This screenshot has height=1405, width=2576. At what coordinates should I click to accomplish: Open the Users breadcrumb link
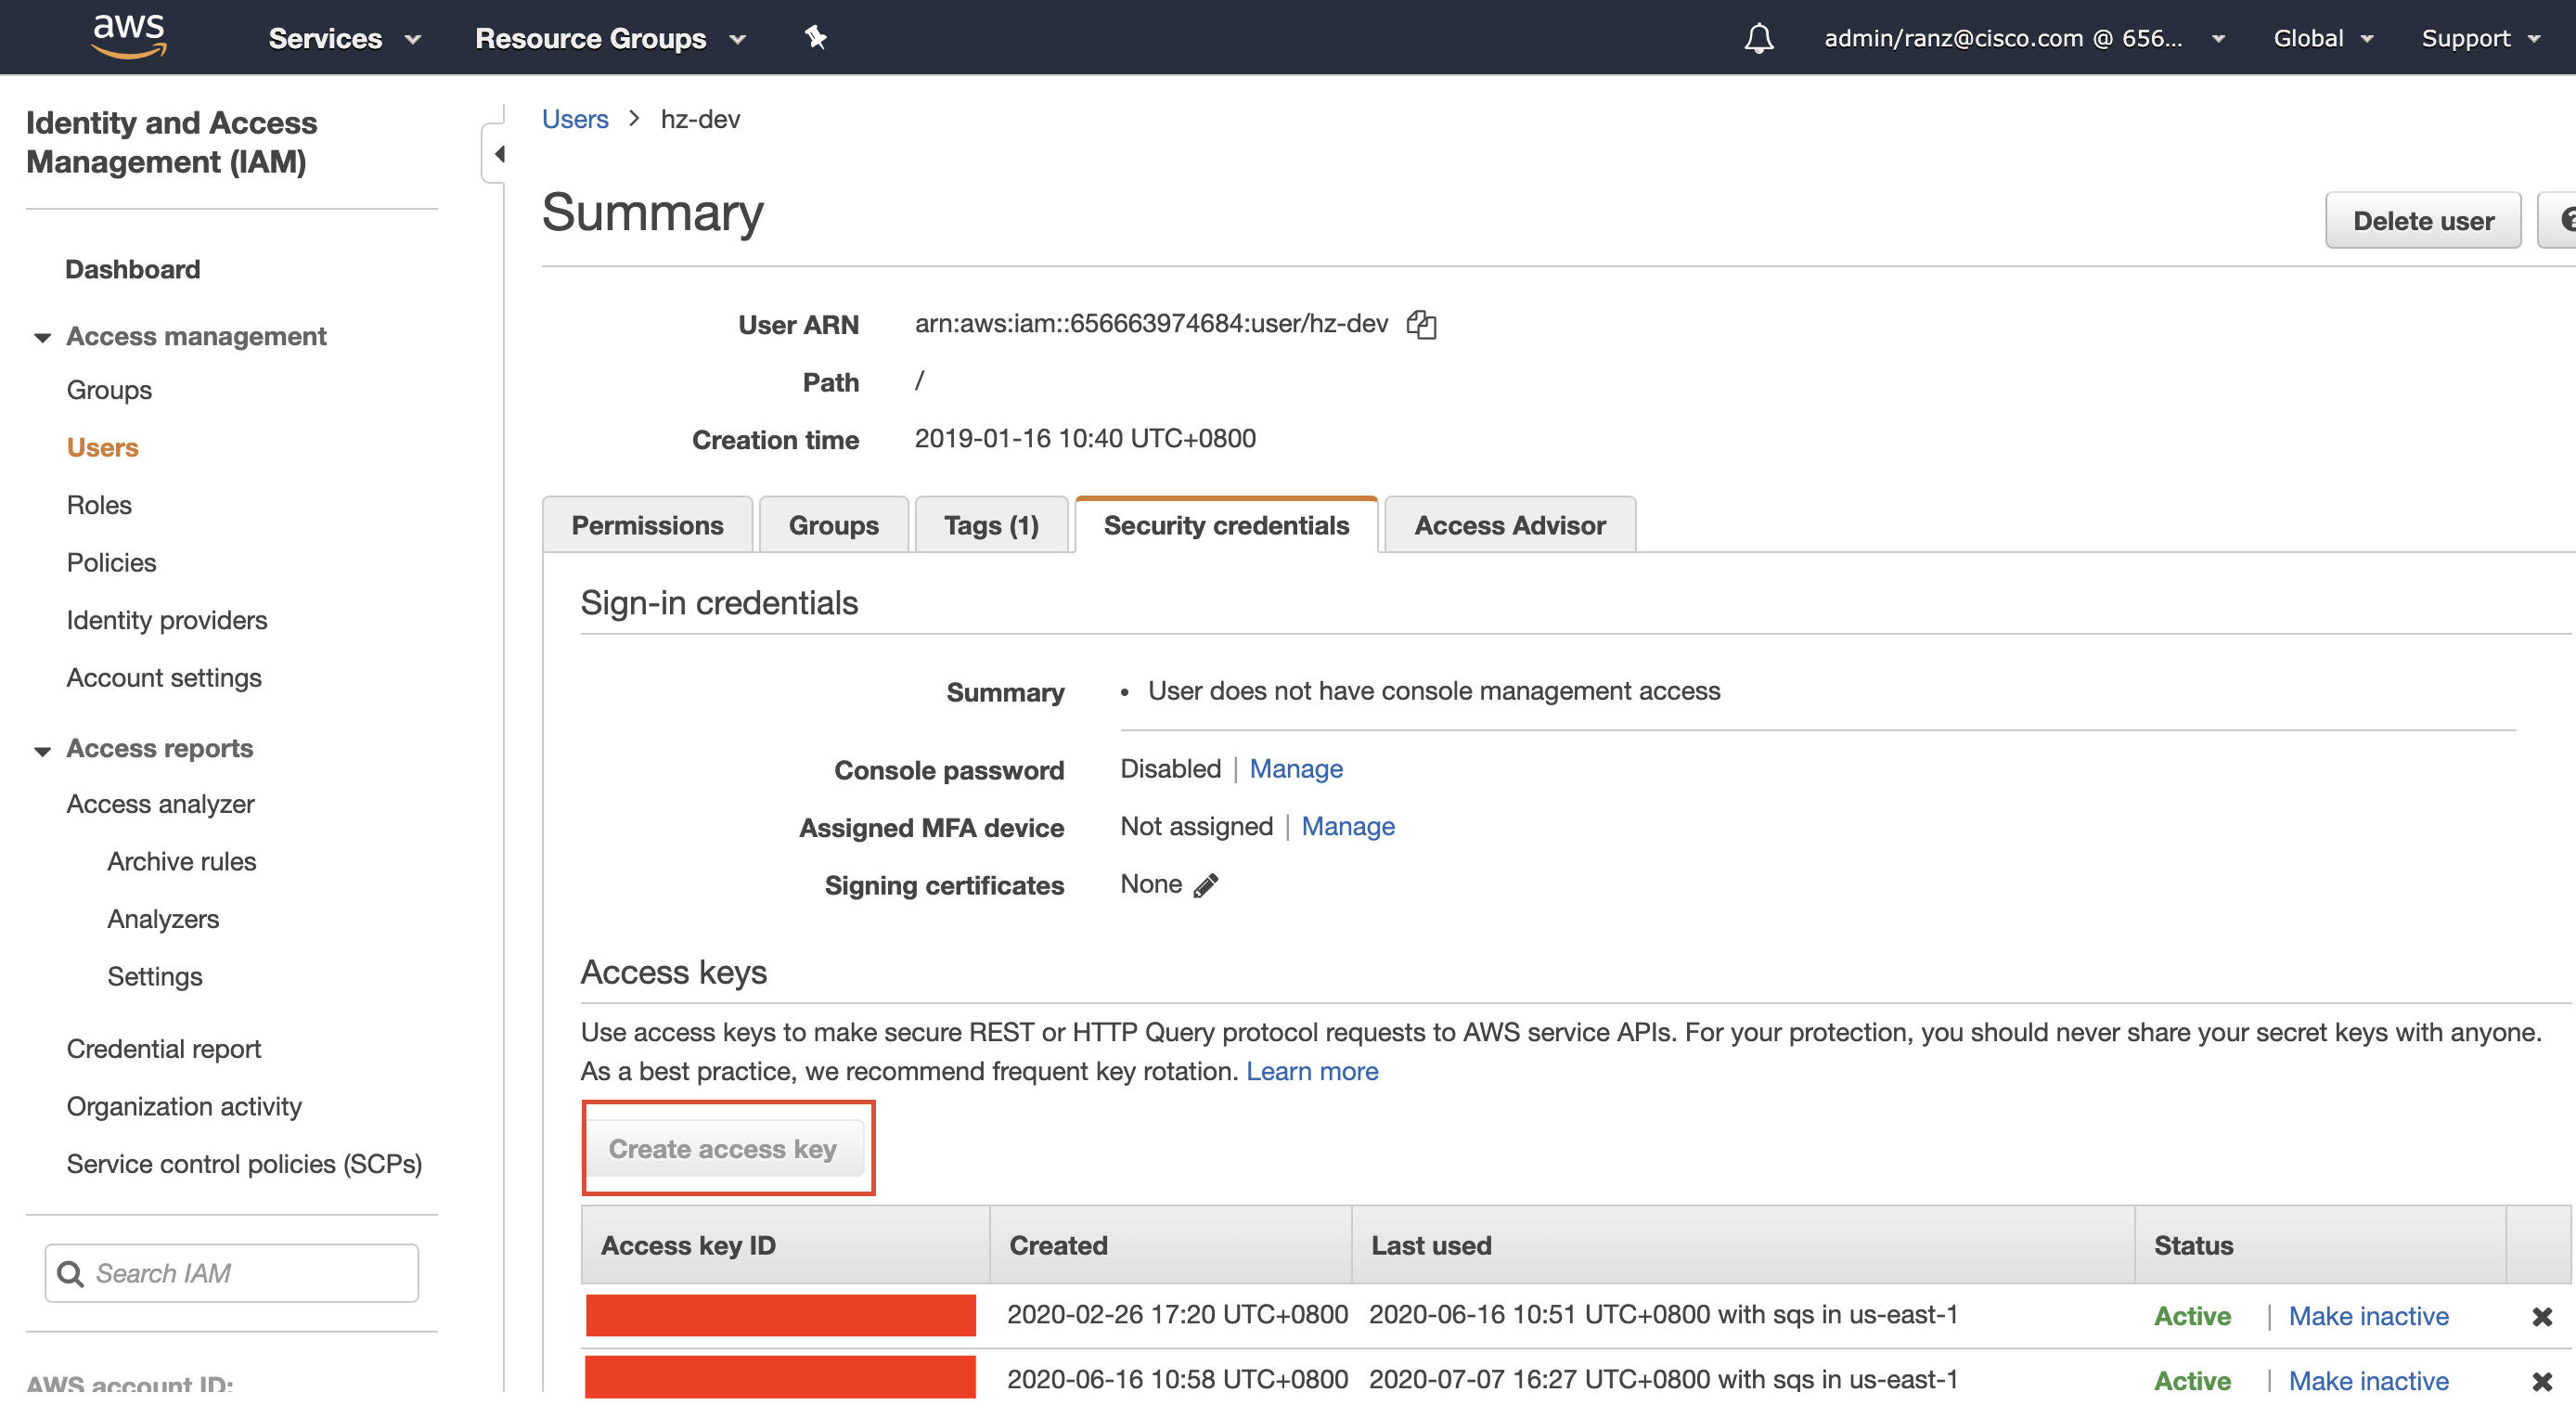pos(575,119)
